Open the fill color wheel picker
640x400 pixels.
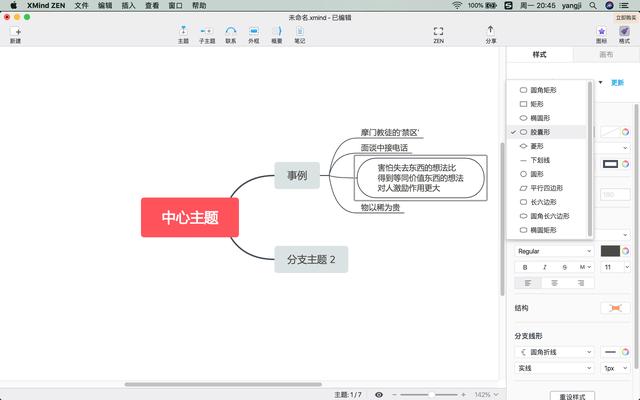pyautogui.click(x=625, y=132)
